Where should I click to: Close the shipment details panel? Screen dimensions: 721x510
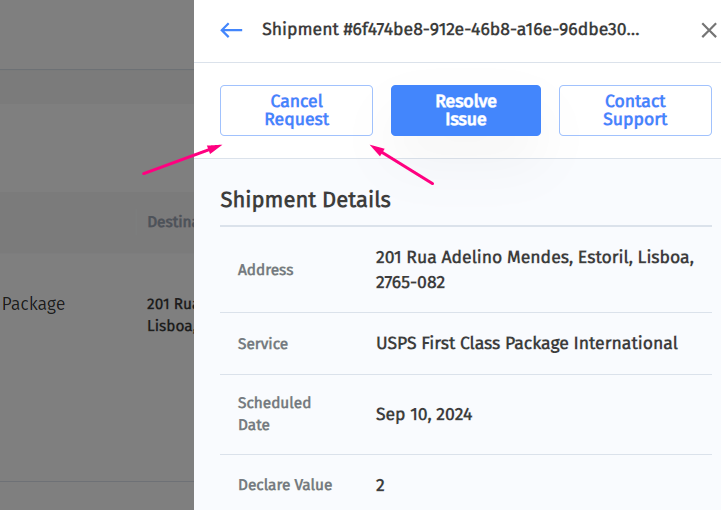[708, 30]
